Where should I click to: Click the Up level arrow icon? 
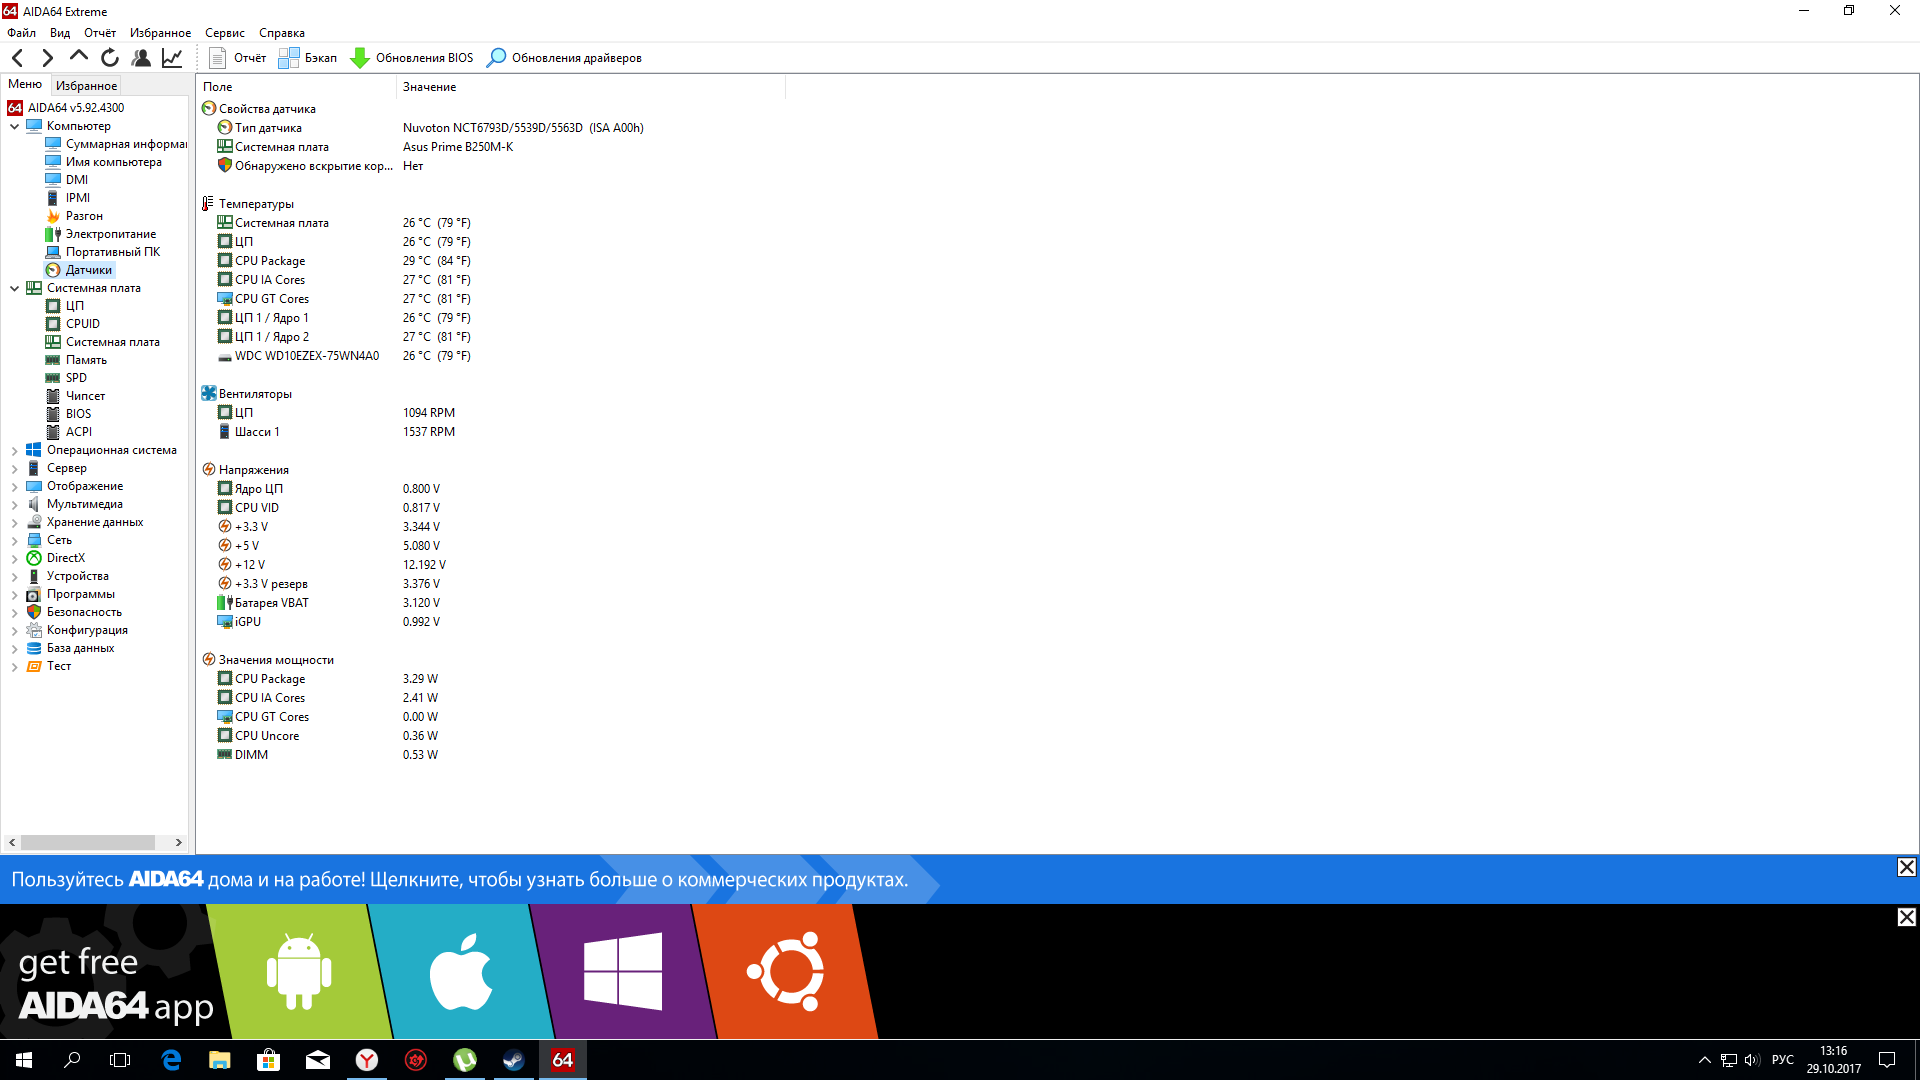pyautogui.click(x=79, y=57)
